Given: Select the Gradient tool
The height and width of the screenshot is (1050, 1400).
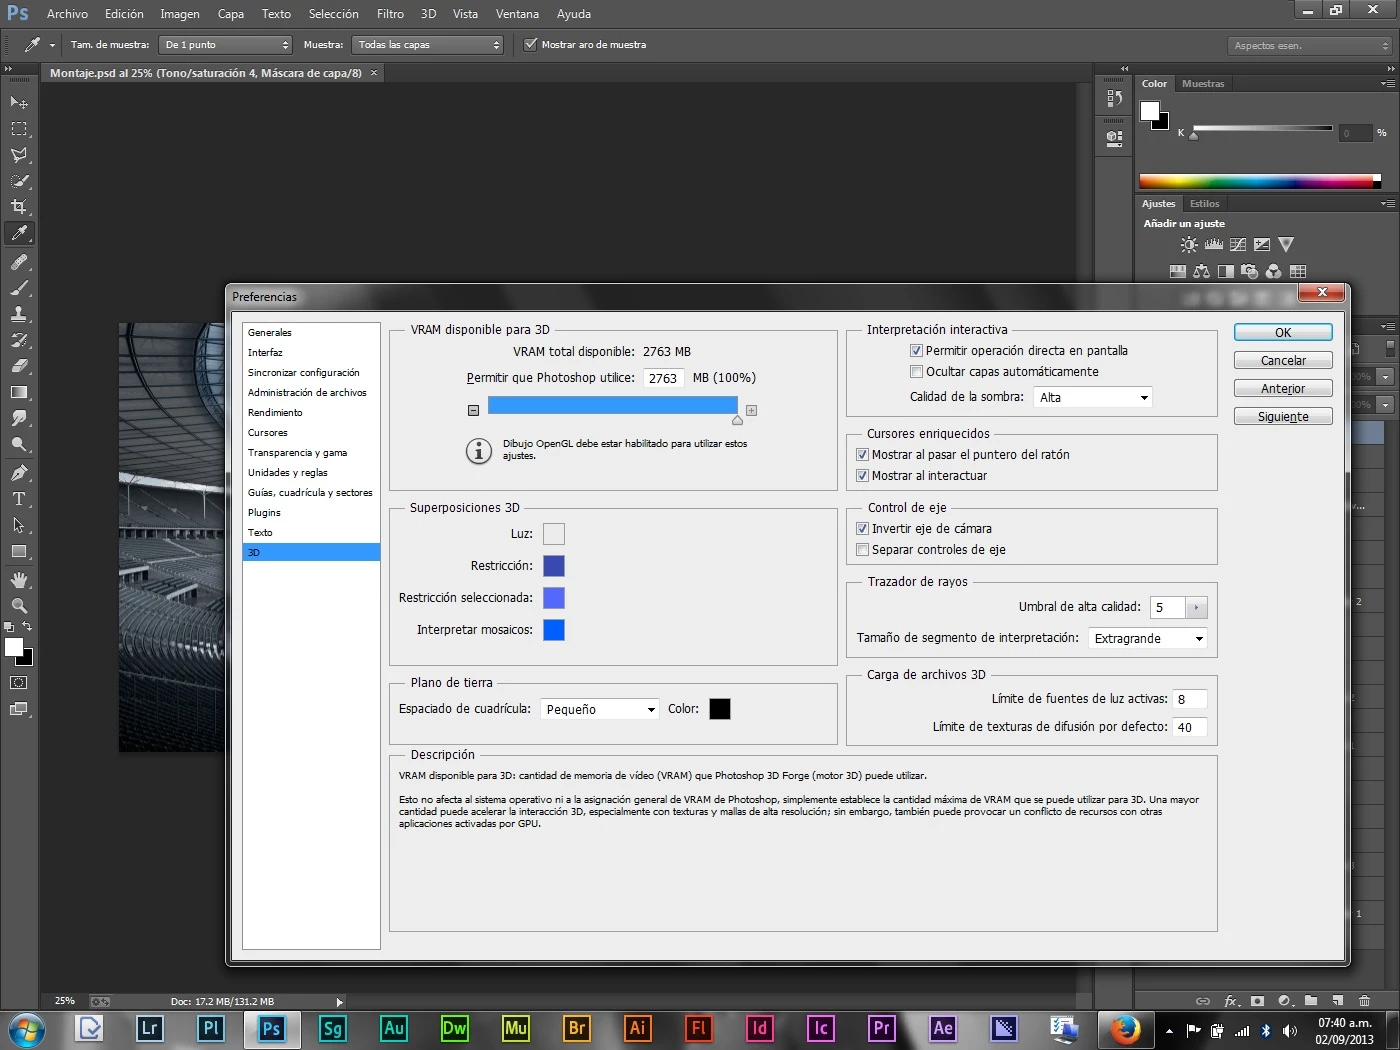Looking at the screenshot, I should pos(19,392).
